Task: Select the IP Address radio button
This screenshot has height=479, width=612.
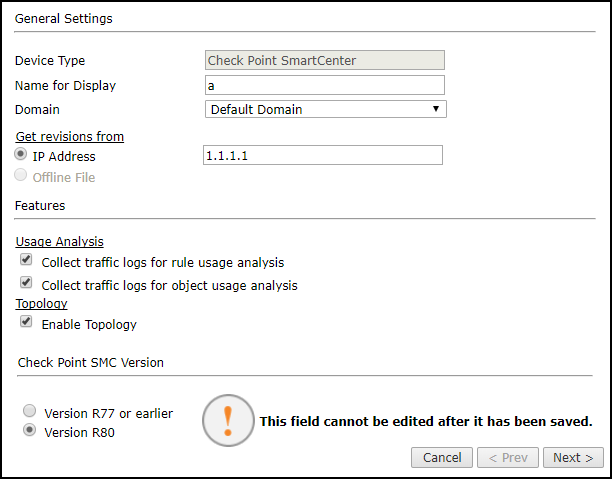Action: (x=20, y=154)
